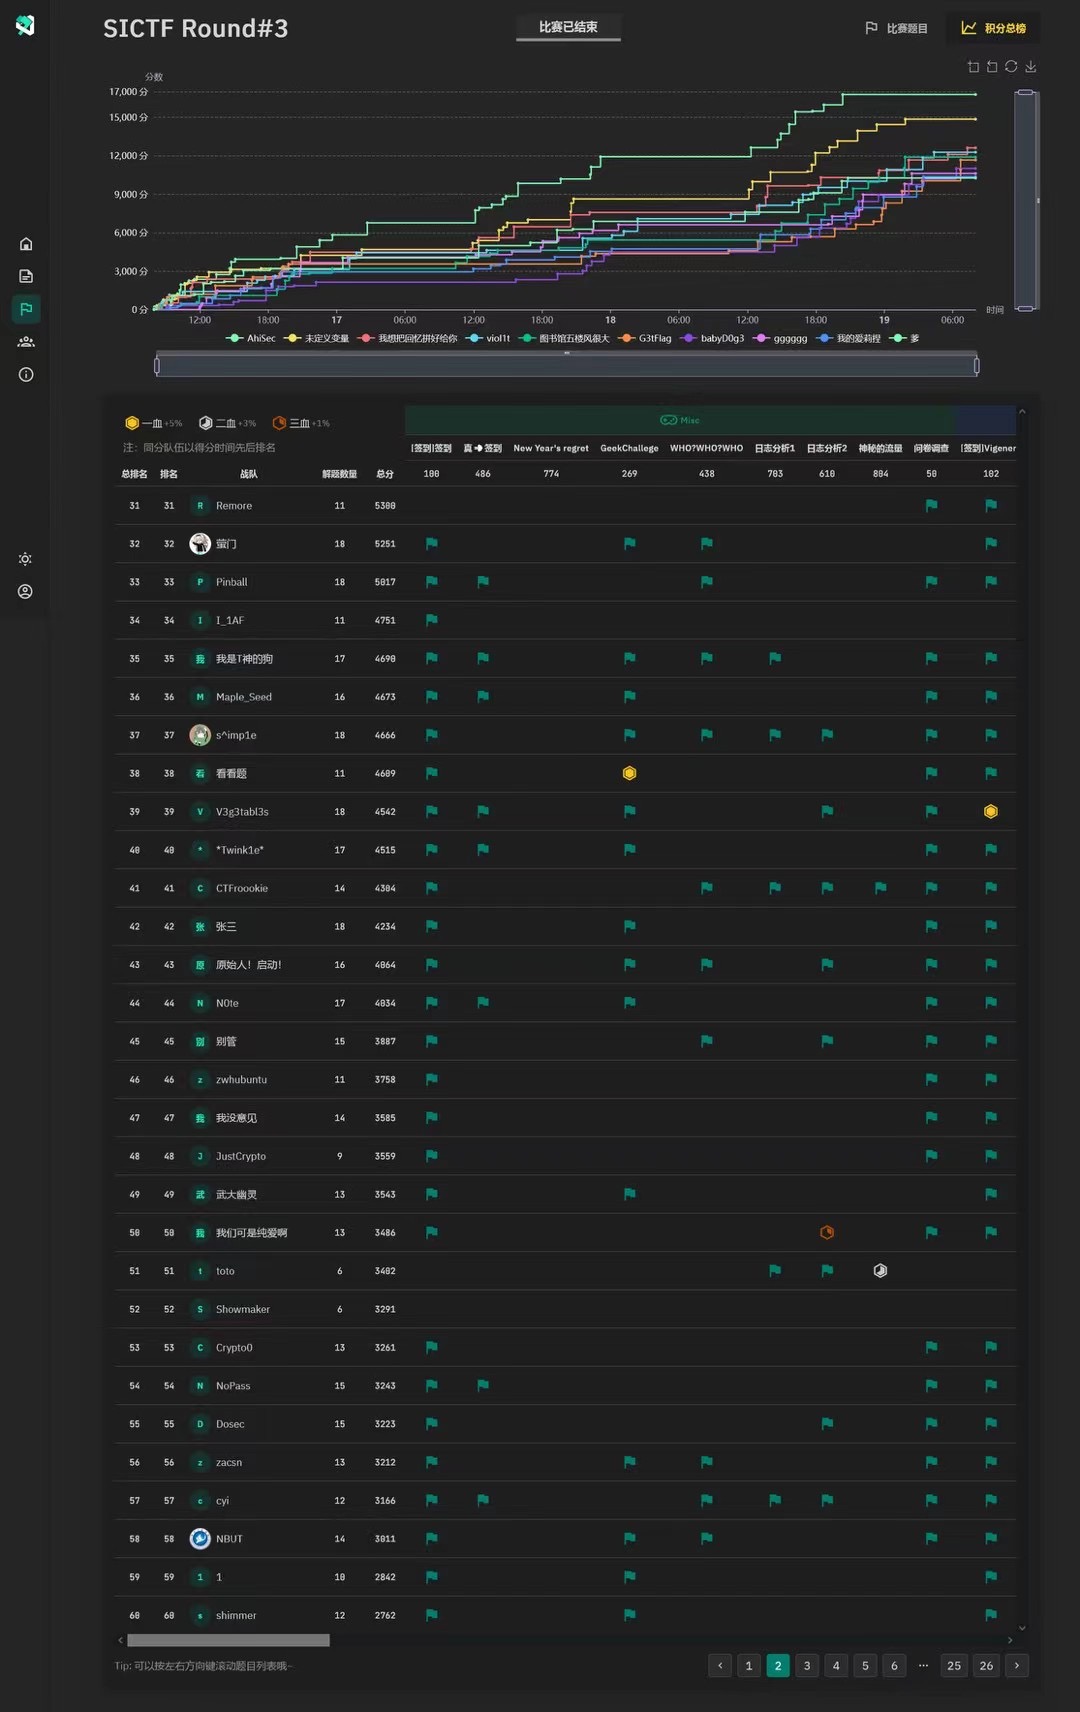Go to scoreboard page 4
This screenshot has height=1712, width=1080.
(x=836, y=1665)
